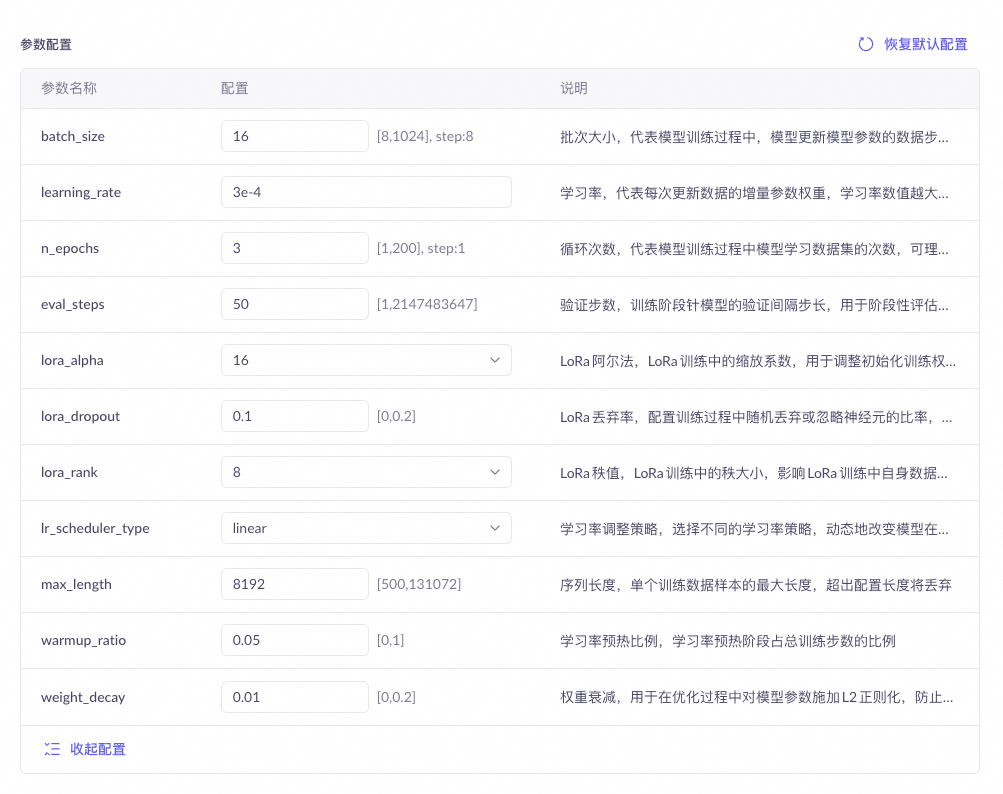Viewport: 1003px width, 794px height.
Task: Click the description starting 学习率预热比例
Action: (x=728, y=640)
